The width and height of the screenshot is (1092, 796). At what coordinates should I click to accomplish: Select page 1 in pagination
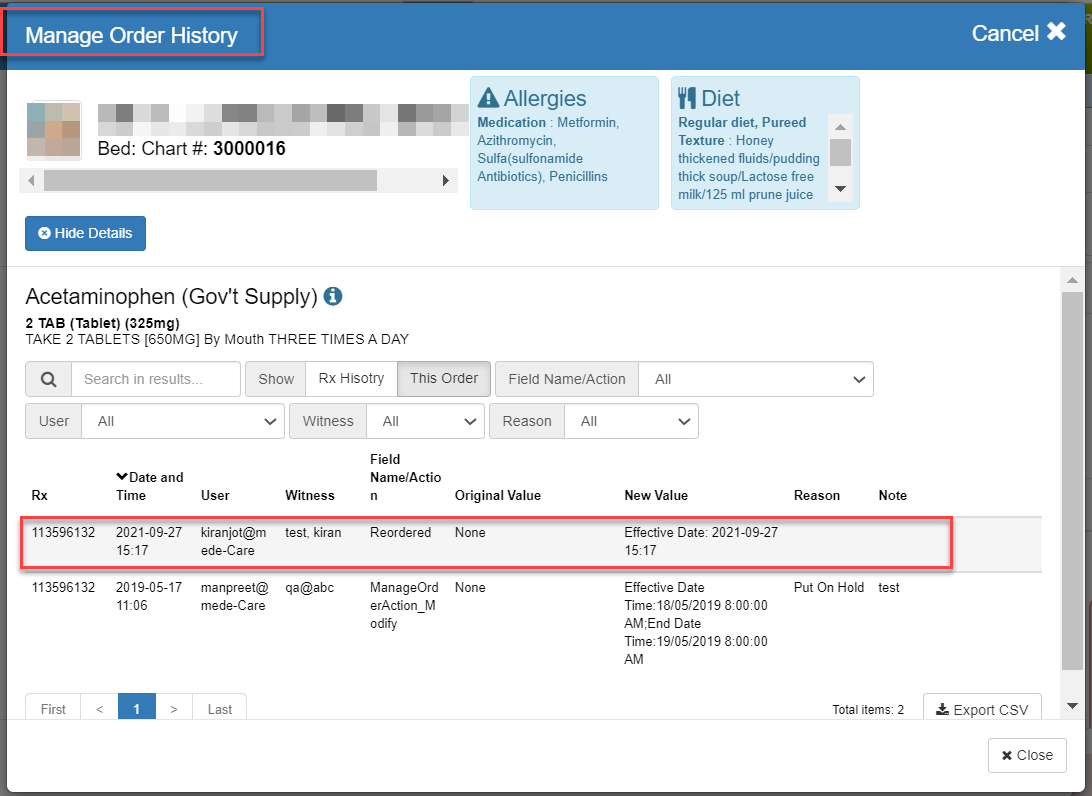[136, 708]
